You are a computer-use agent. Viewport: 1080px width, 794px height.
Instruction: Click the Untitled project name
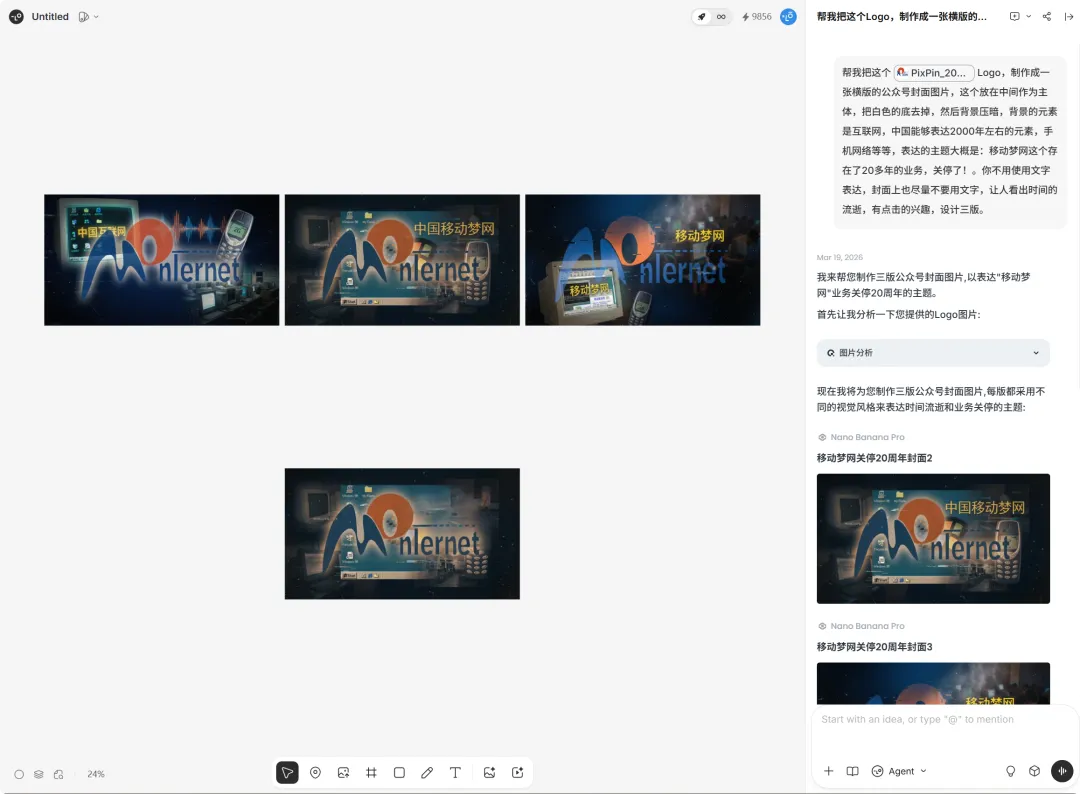click(50, 17)
